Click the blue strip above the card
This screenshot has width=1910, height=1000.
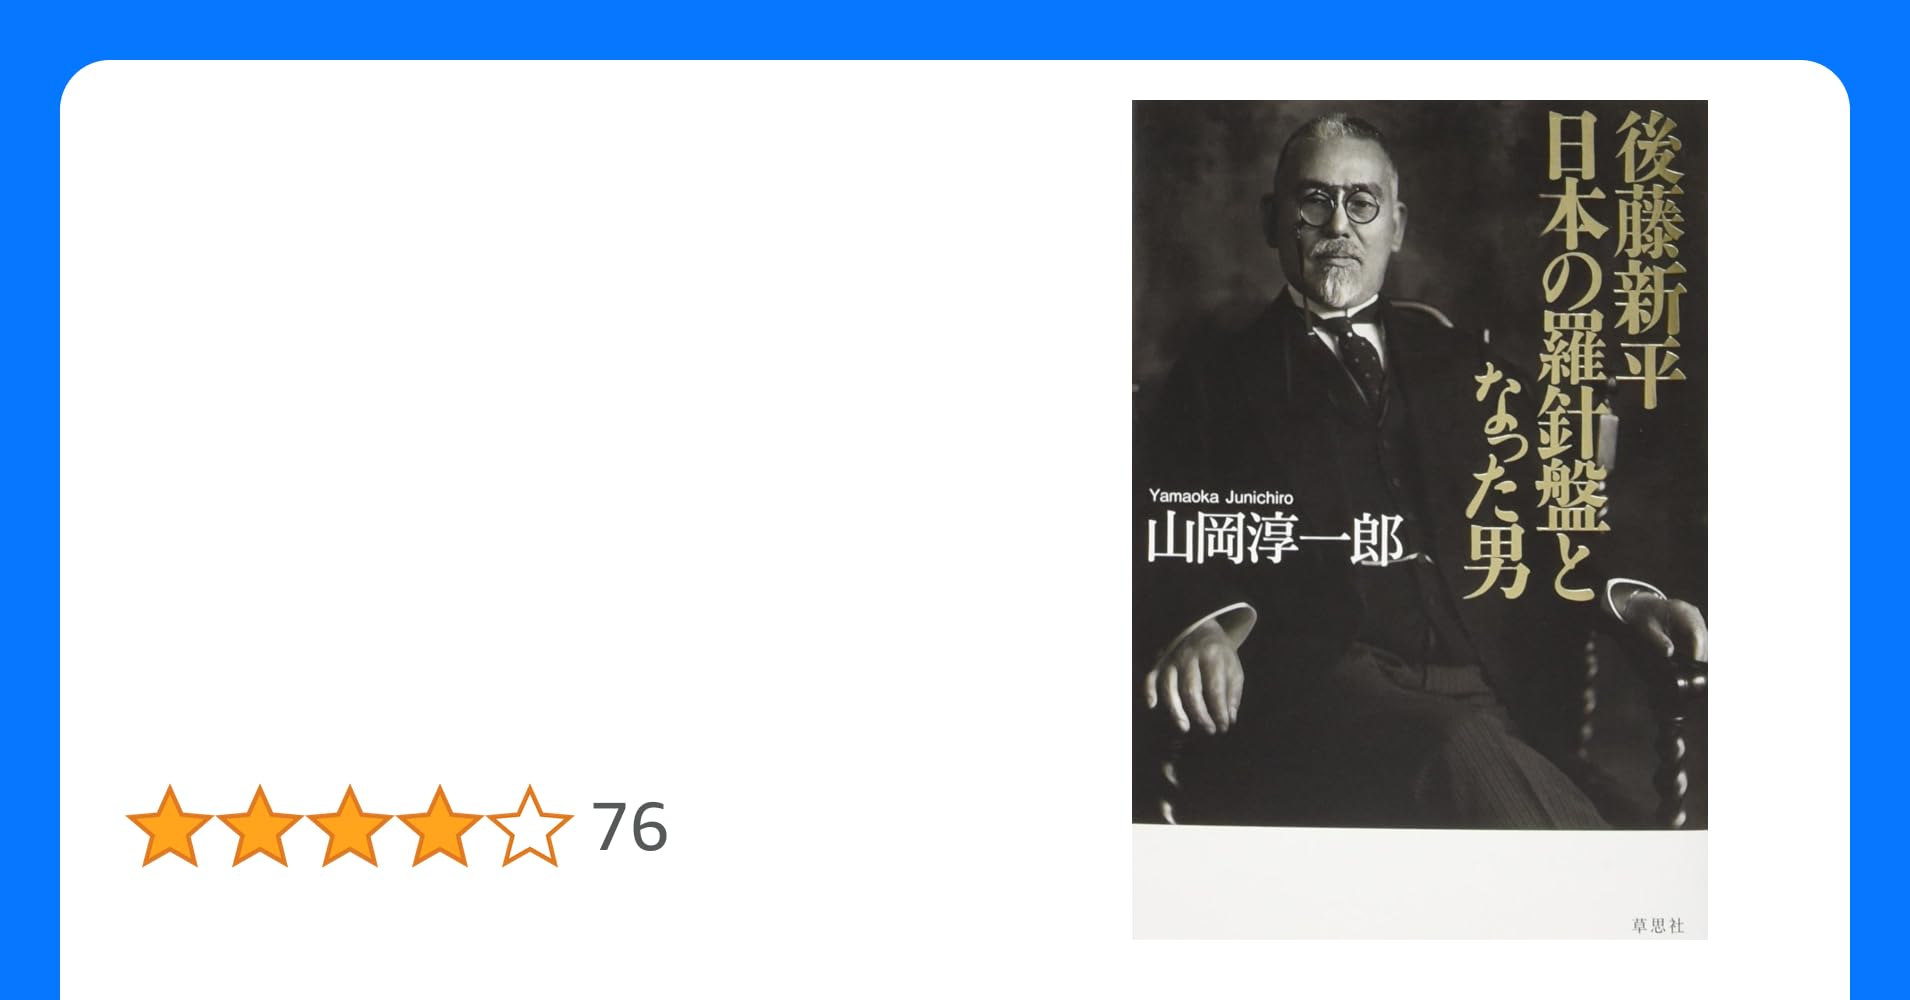[x=955, y=28]
